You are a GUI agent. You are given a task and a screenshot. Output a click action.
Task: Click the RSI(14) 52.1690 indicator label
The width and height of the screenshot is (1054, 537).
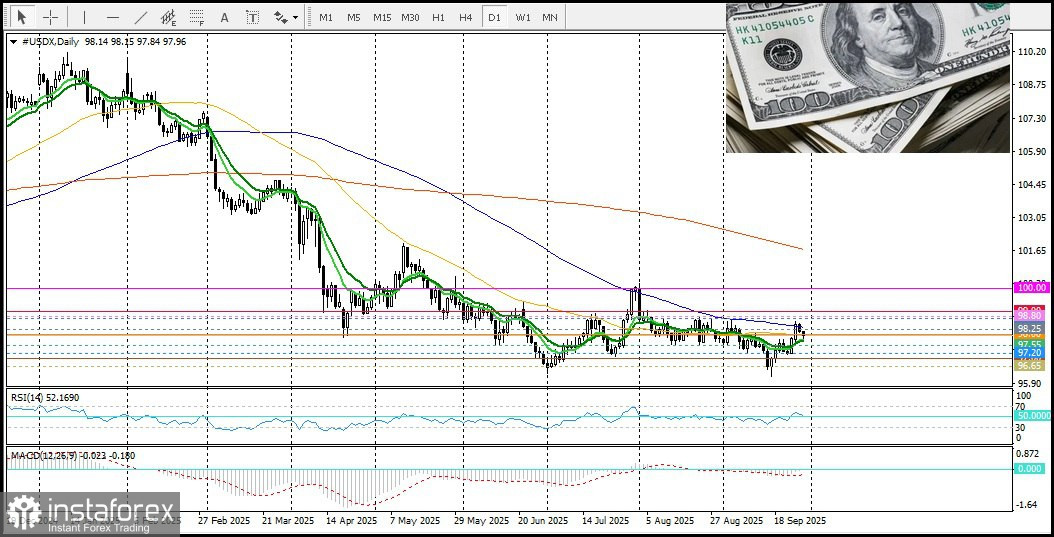tap(44, 397)
